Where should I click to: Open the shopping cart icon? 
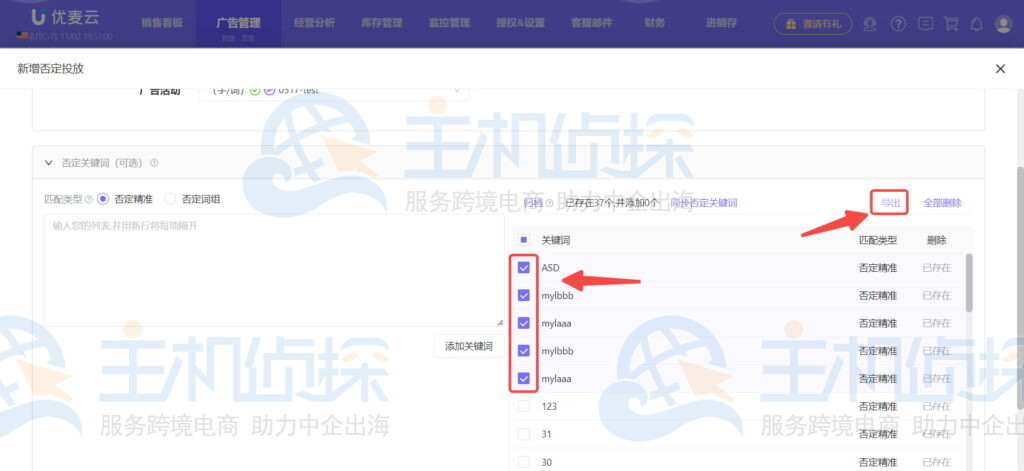point(951,23)
